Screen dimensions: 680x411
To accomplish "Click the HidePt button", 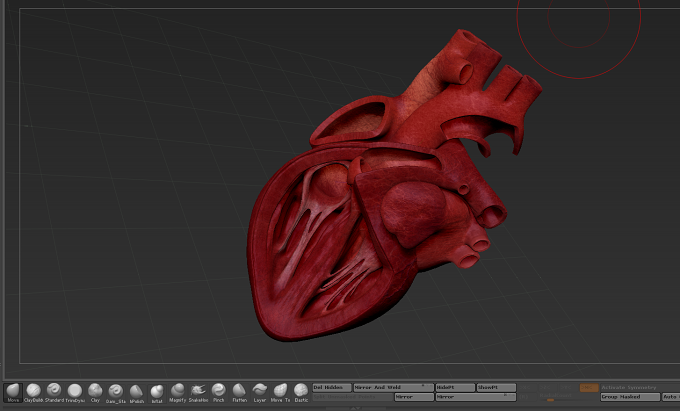I will (455, 388).
